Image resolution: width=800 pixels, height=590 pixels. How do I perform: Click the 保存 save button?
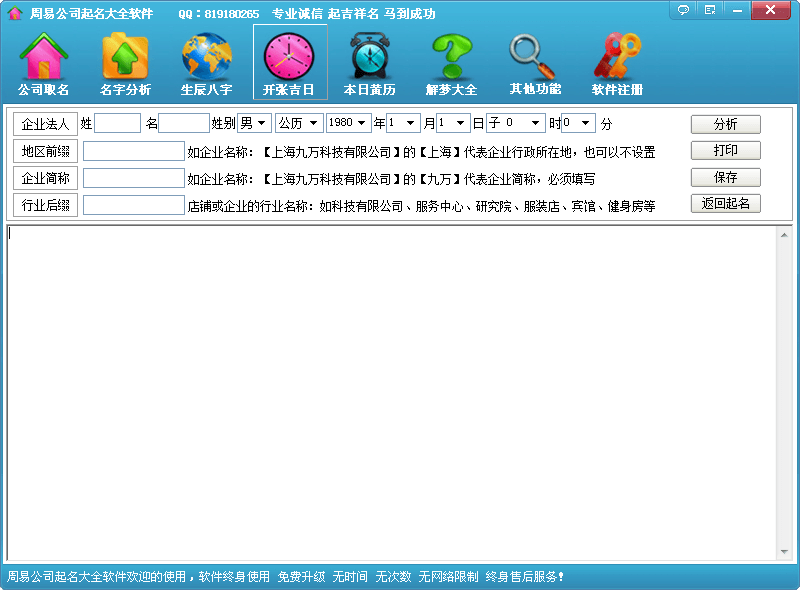725,177
